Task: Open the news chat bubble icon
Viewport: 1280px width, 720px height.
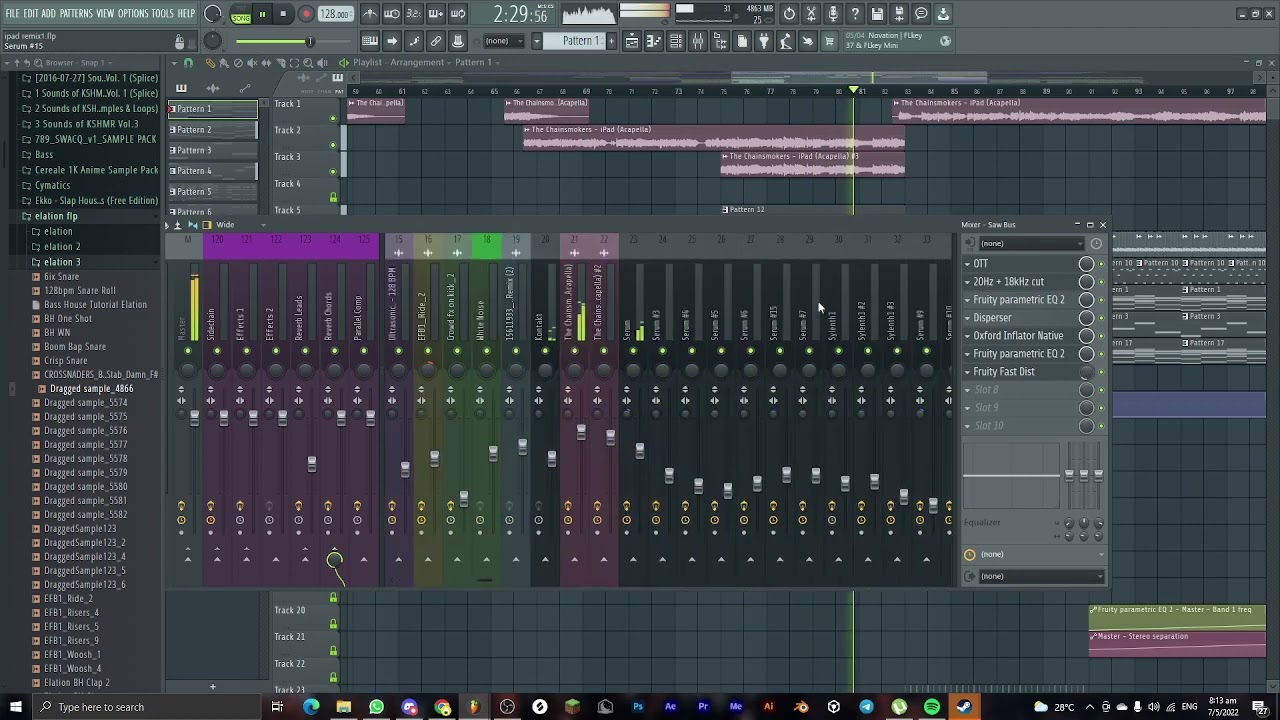Action: coord(921,14)
